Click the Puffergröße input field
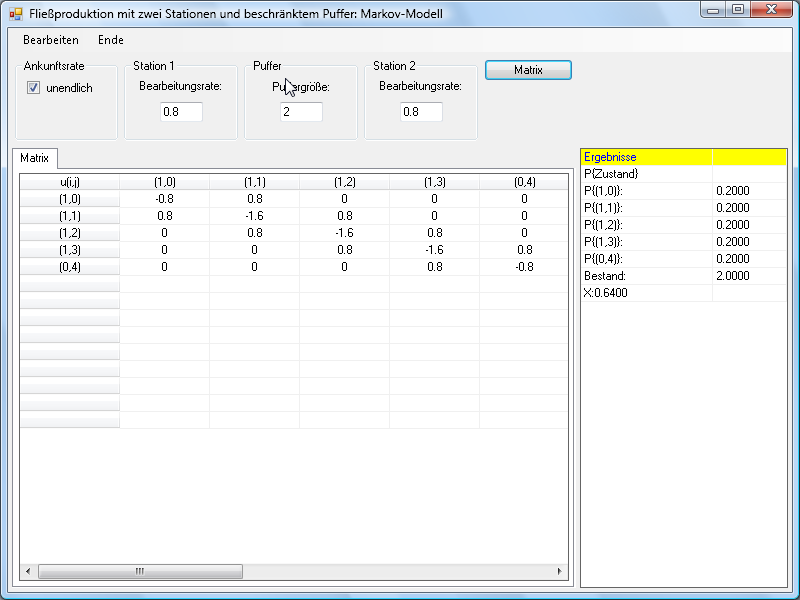 (x=301, y=112)
